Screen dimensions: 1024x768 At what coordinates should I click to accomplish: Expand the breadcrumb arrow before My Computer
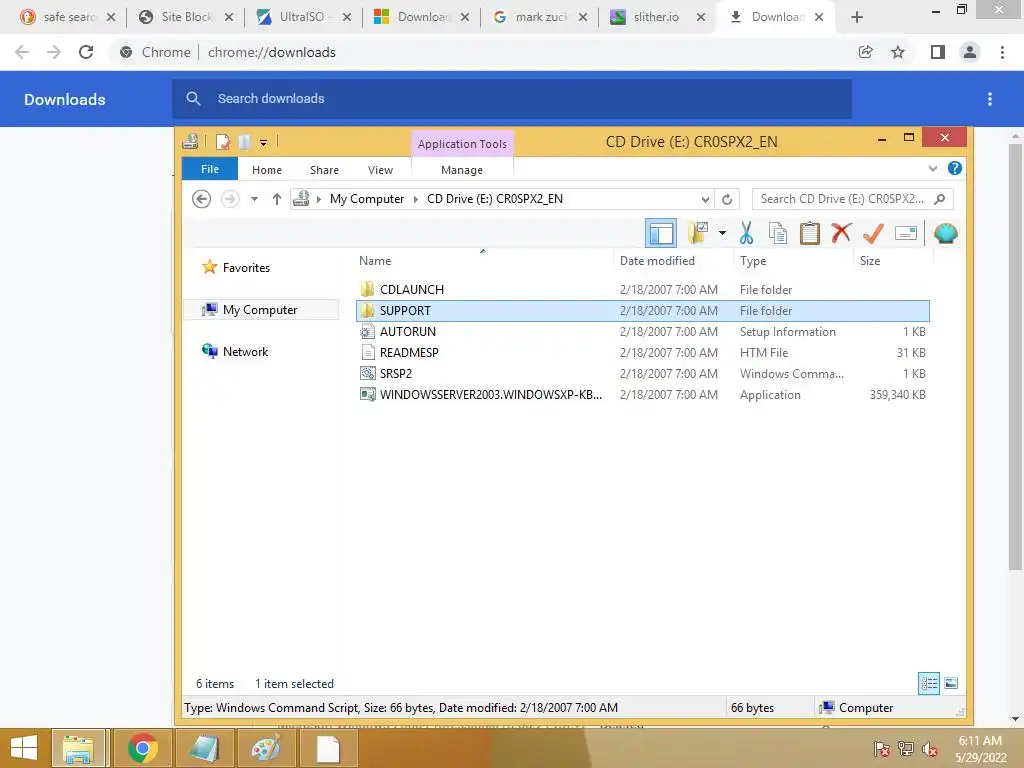(319, 199)
